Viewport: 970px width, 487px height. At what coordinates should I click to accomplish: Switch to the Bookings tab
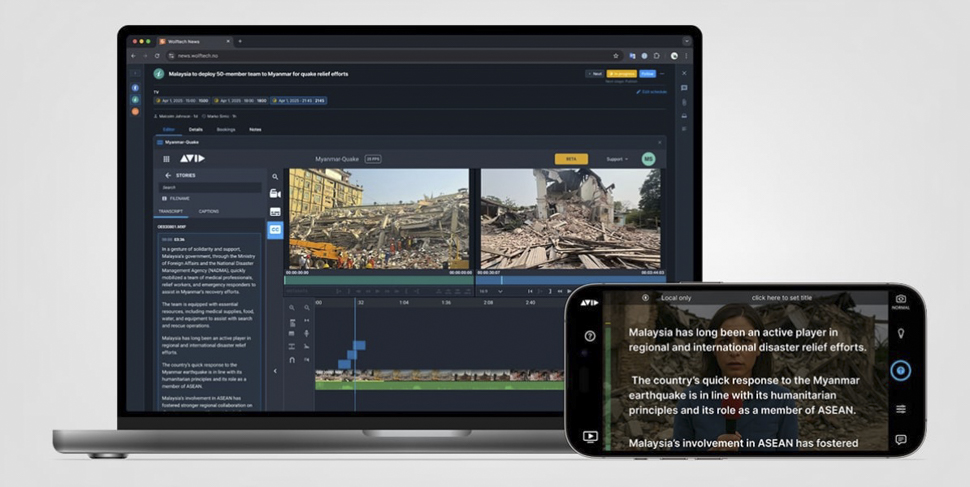pyautogui.click(x=226, y=129)
